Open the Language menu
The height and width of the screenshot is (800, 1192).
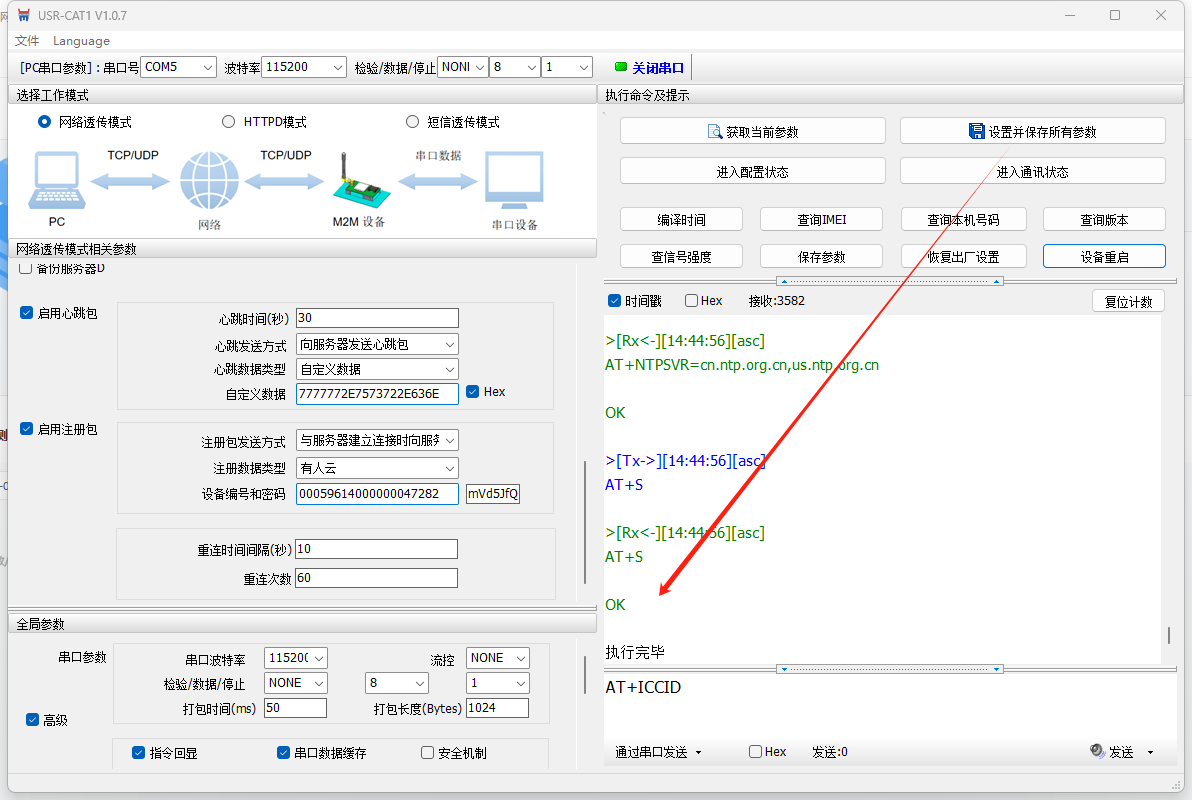tap(81, 41)
